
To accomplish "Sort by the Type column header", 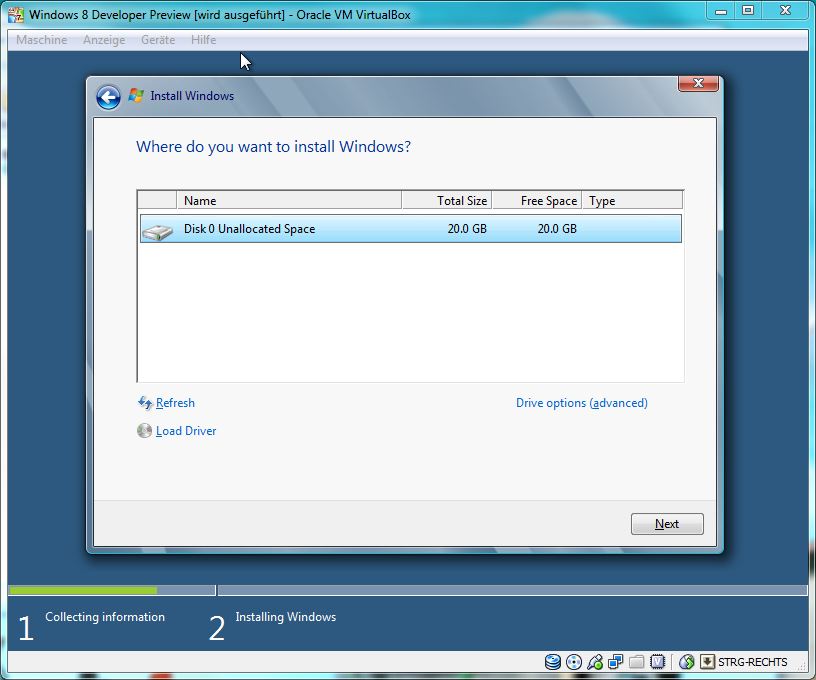I will 632,200.
